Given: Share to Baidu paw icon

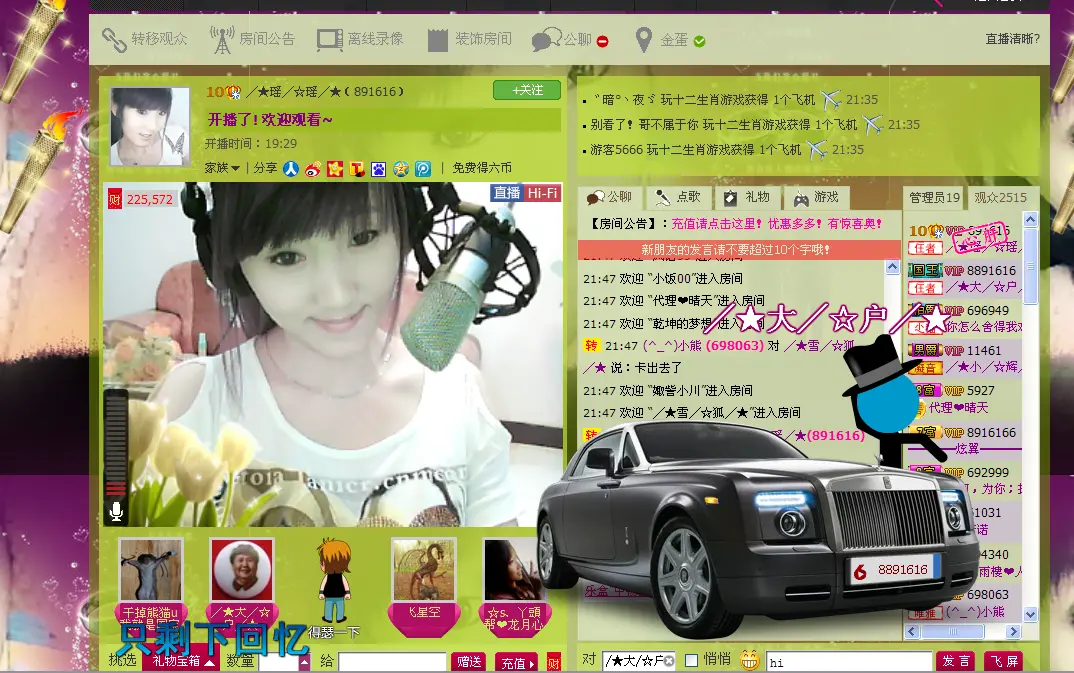Looking at the screenshot, I should click(379, 168).
